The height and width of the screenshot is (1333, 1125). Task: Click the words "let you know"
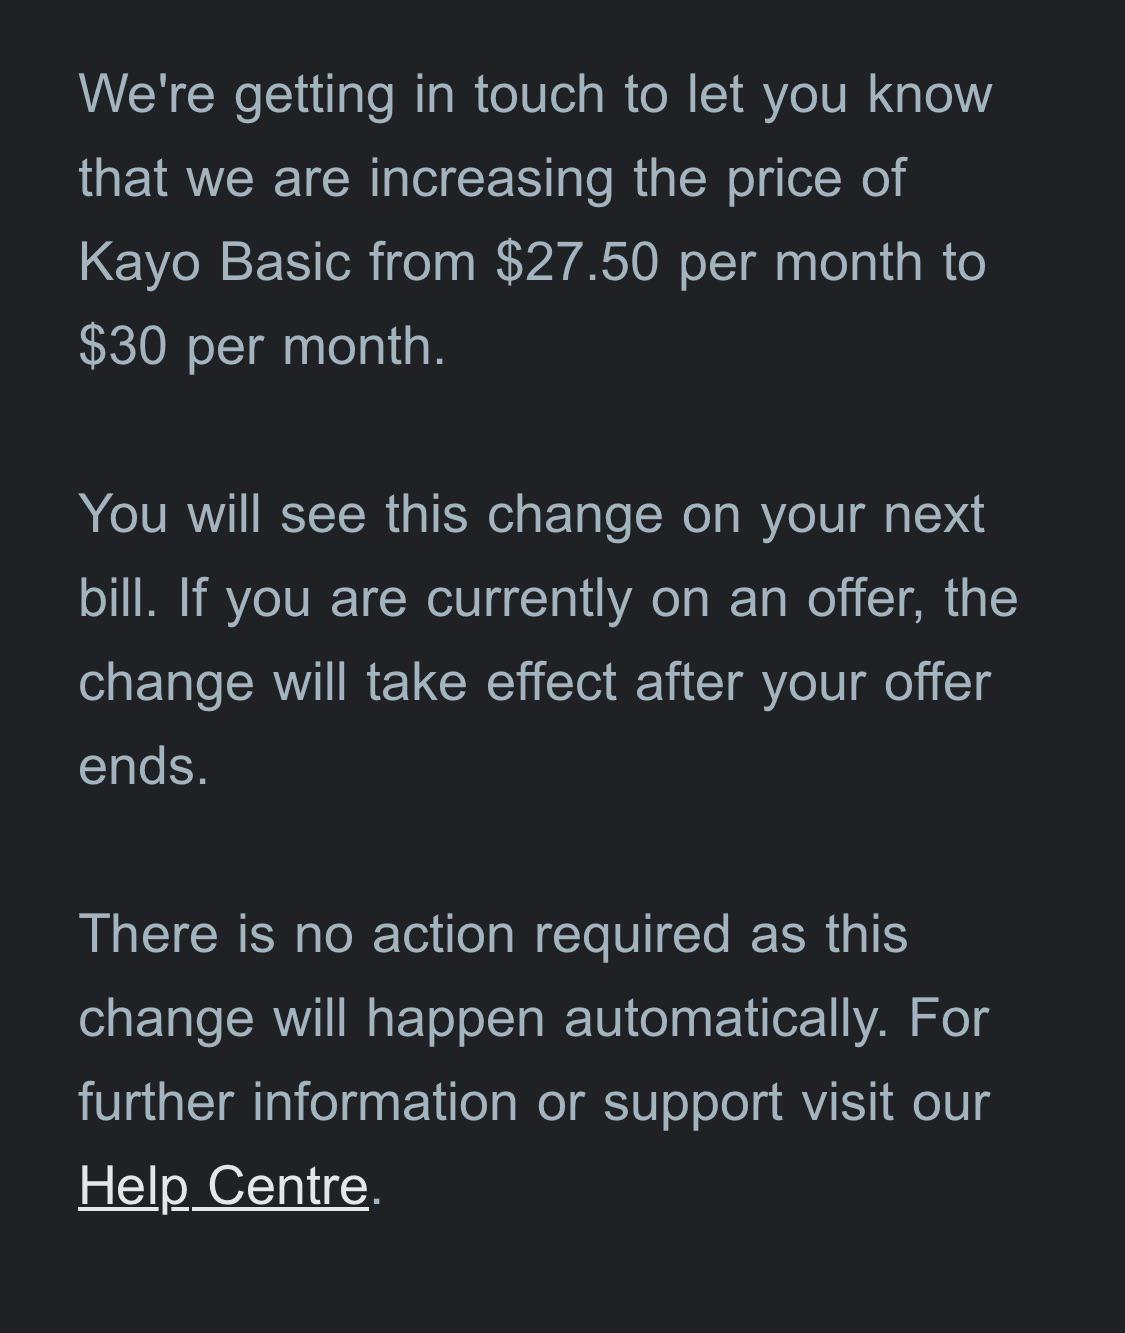(839, 95)
